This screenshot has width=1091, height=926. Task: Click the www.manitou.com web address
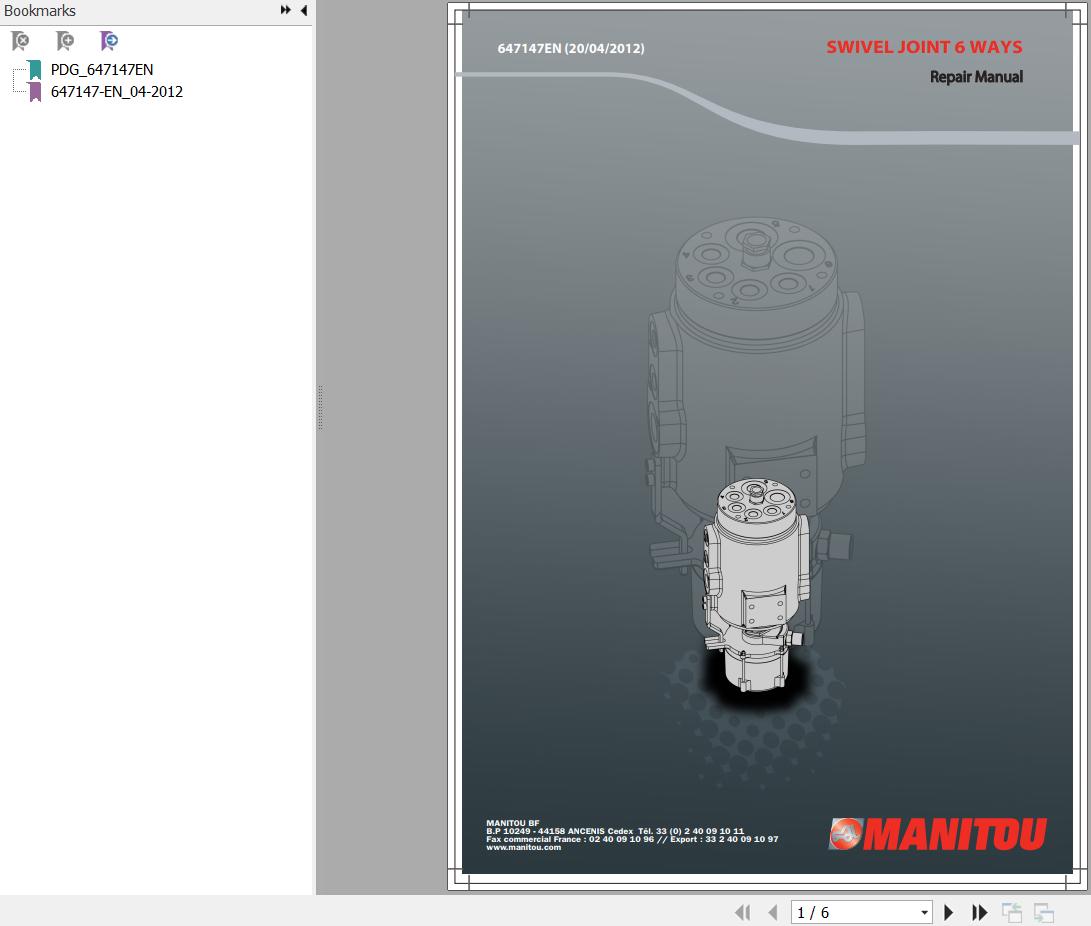coord(523,847)
